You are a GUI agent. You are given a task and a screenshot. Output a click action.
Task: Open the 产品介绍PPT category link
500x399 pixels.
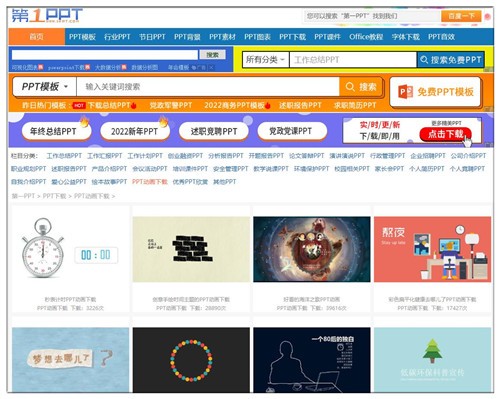click(x=109, y=169)
